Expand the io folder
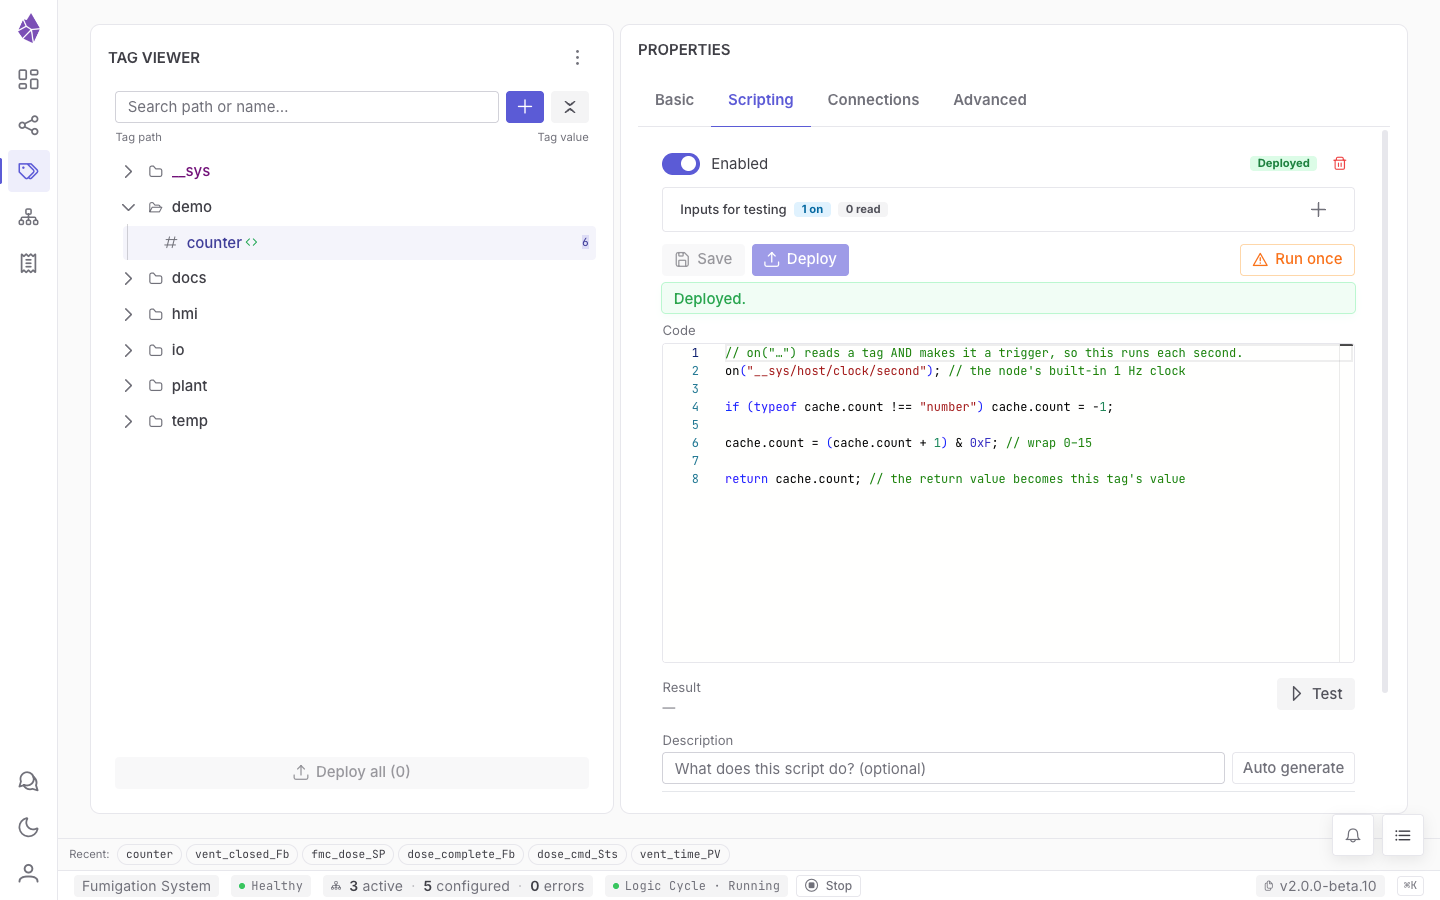Image resolution: width=1440 pixels, height=900 pixels. coord(128,350)
